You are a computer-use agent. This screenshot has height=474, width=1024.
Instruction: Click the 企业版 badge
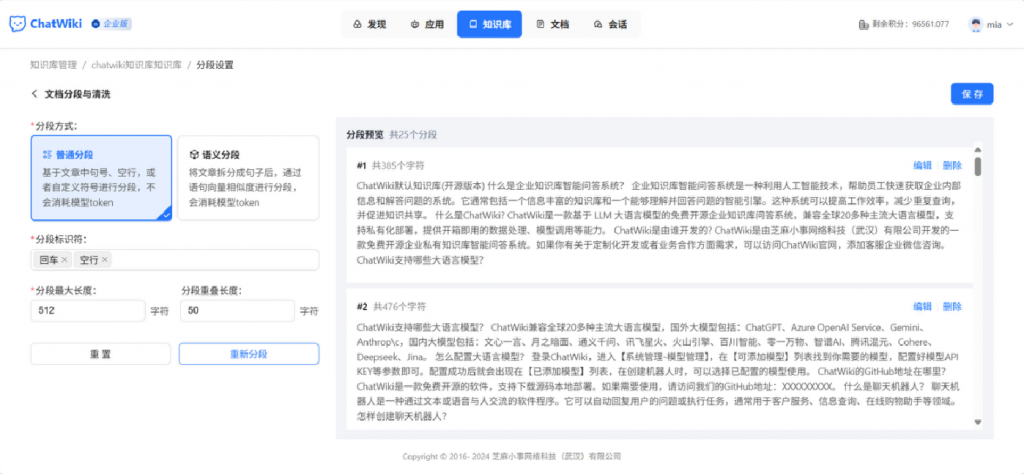112,24
